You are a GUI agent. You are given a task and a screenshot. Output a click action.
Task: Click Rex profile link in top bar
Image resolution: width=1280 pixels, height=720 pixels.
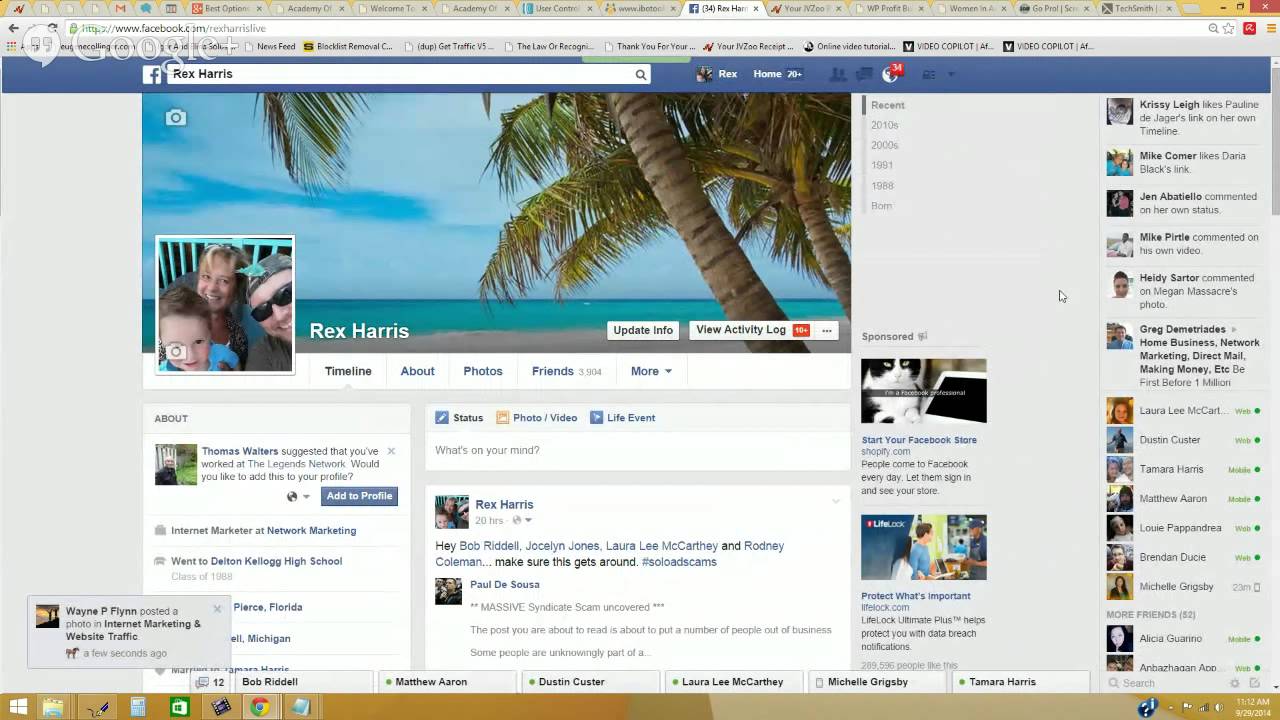click(x=717, y=74)
